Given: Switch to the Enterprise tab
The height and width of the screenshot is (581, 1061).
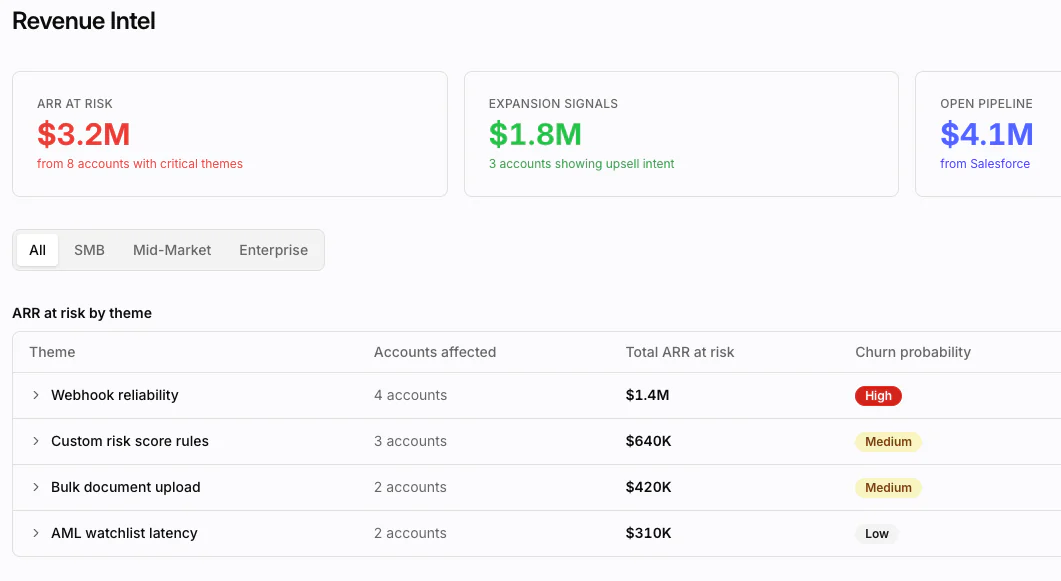Looking at the screenshot, I should click(x=273, y=250).
